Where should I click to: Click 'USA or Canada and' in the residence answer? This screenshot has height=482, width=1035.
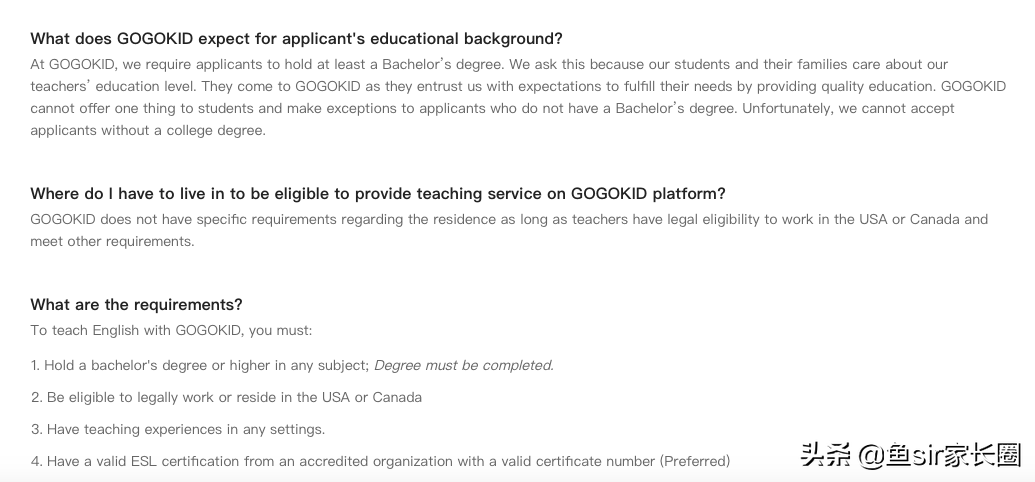(x=923, y=220)
